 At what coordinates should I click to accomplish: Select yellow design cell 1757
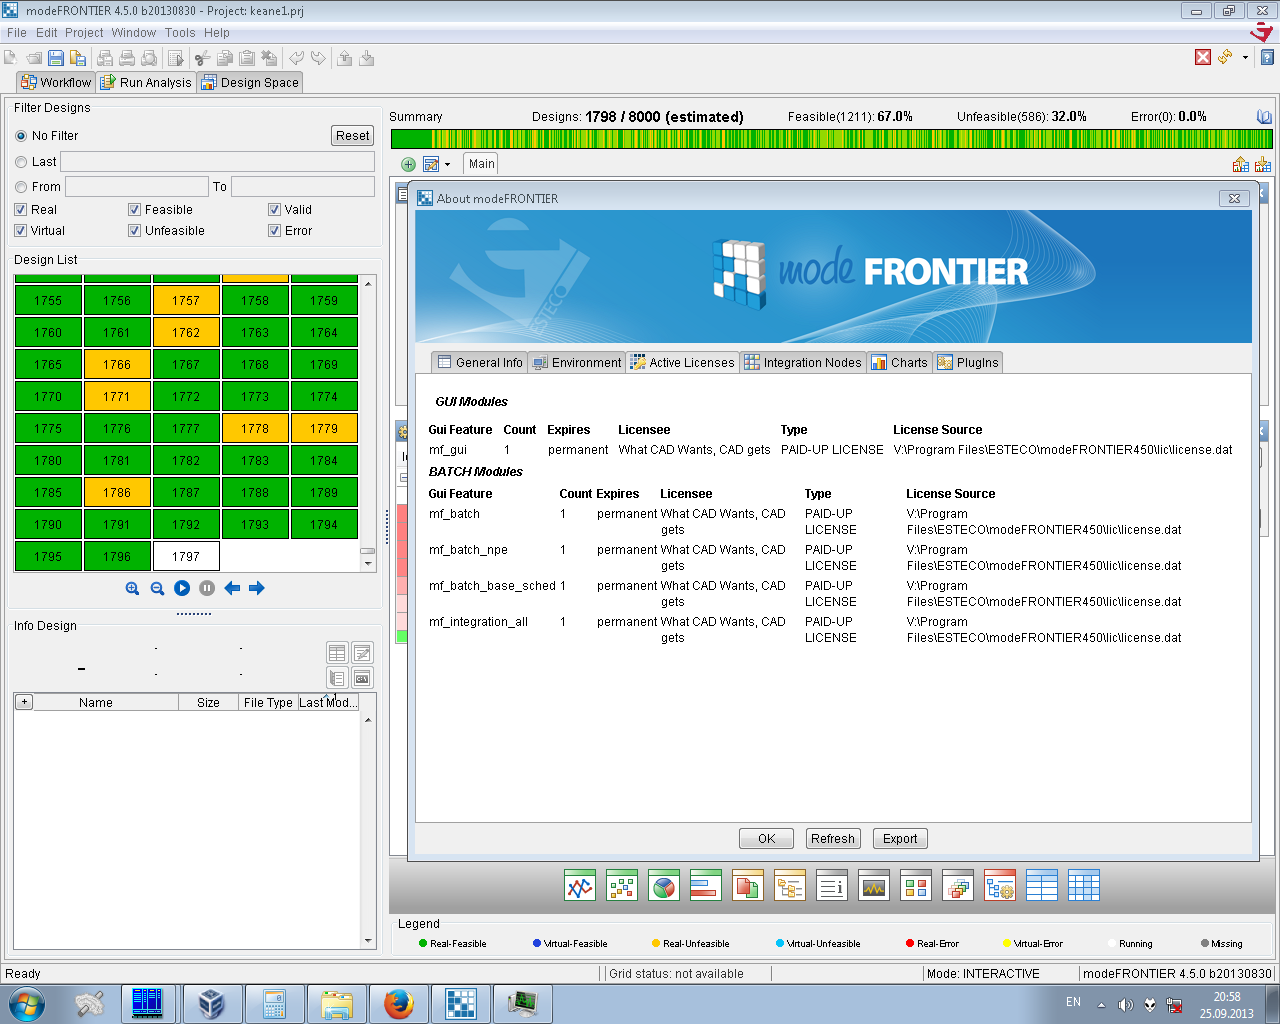tap(186, 300)
